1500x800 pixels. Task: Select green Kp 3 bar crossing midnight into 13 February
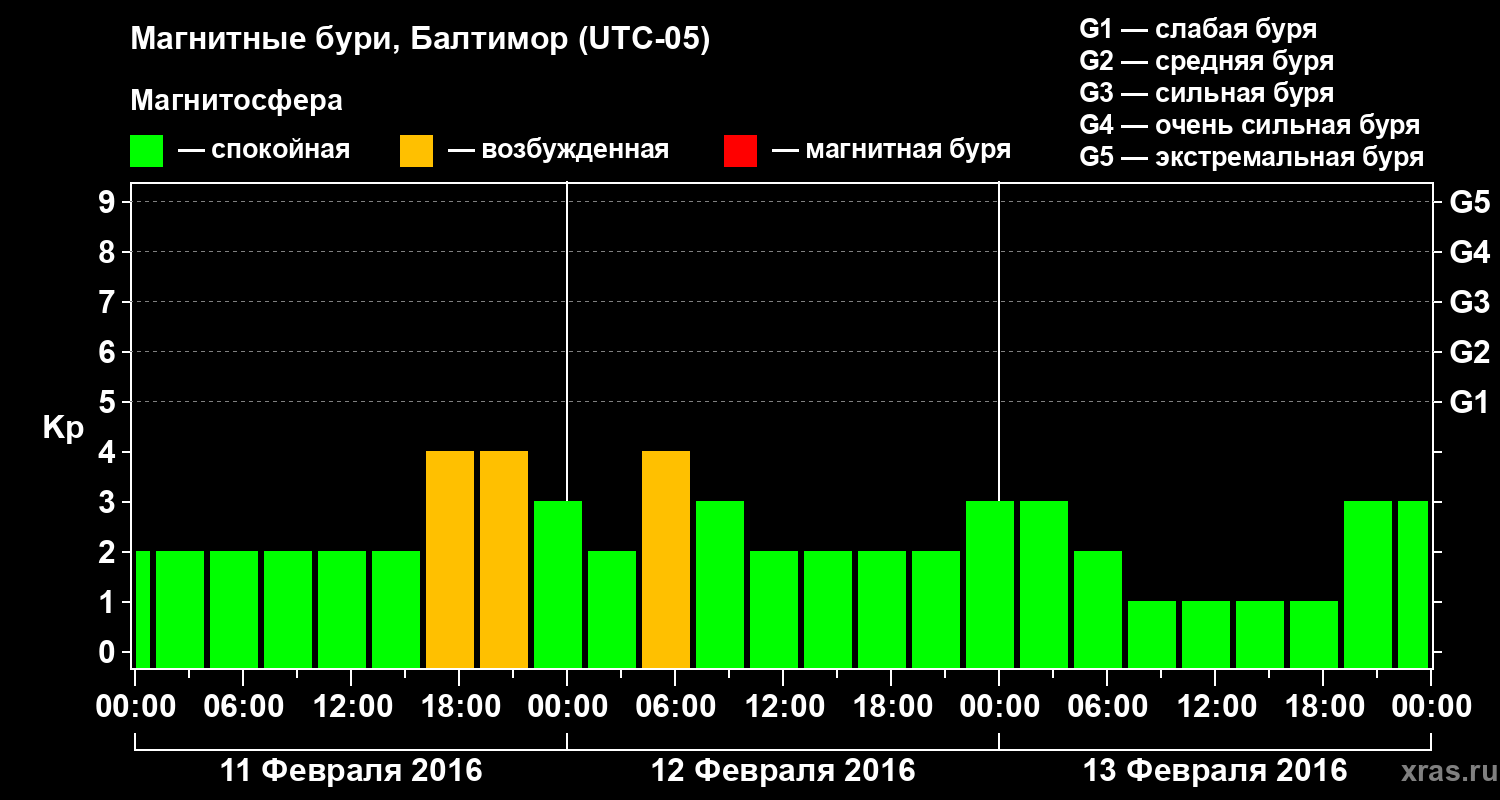[x=990, y=584]
